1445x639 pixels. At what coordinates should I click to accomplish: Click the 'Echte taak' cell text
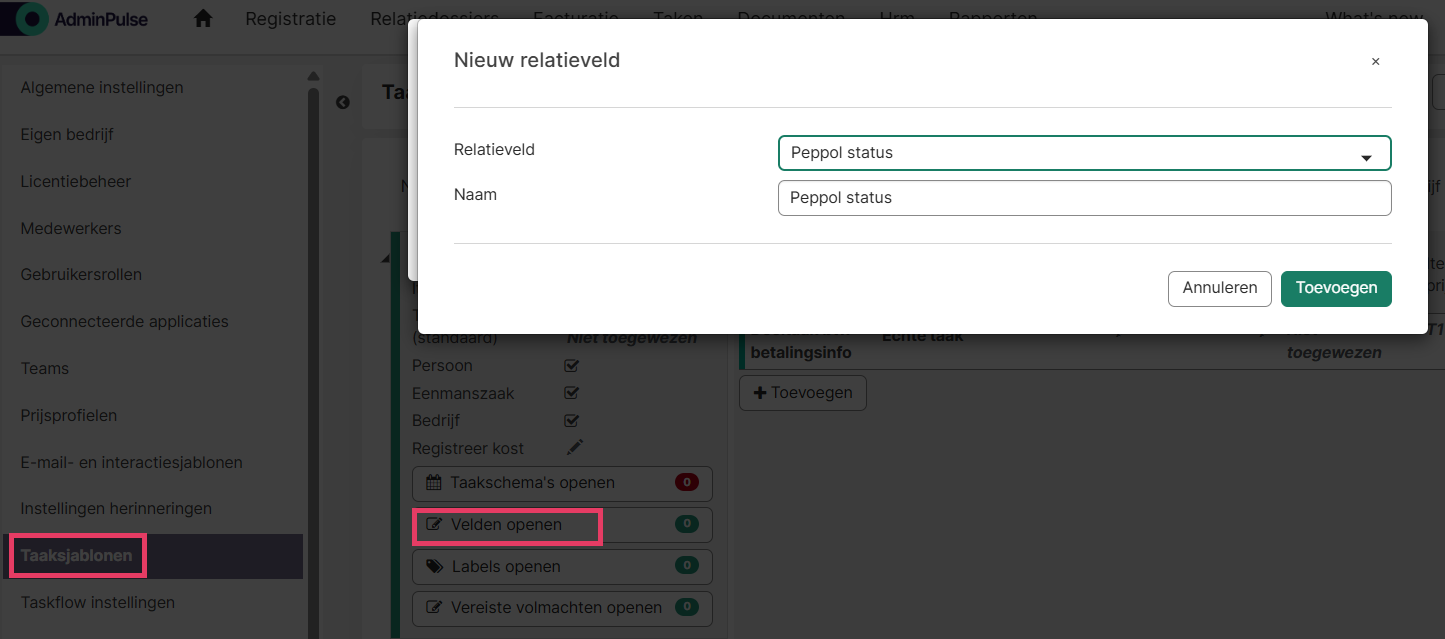922,337
